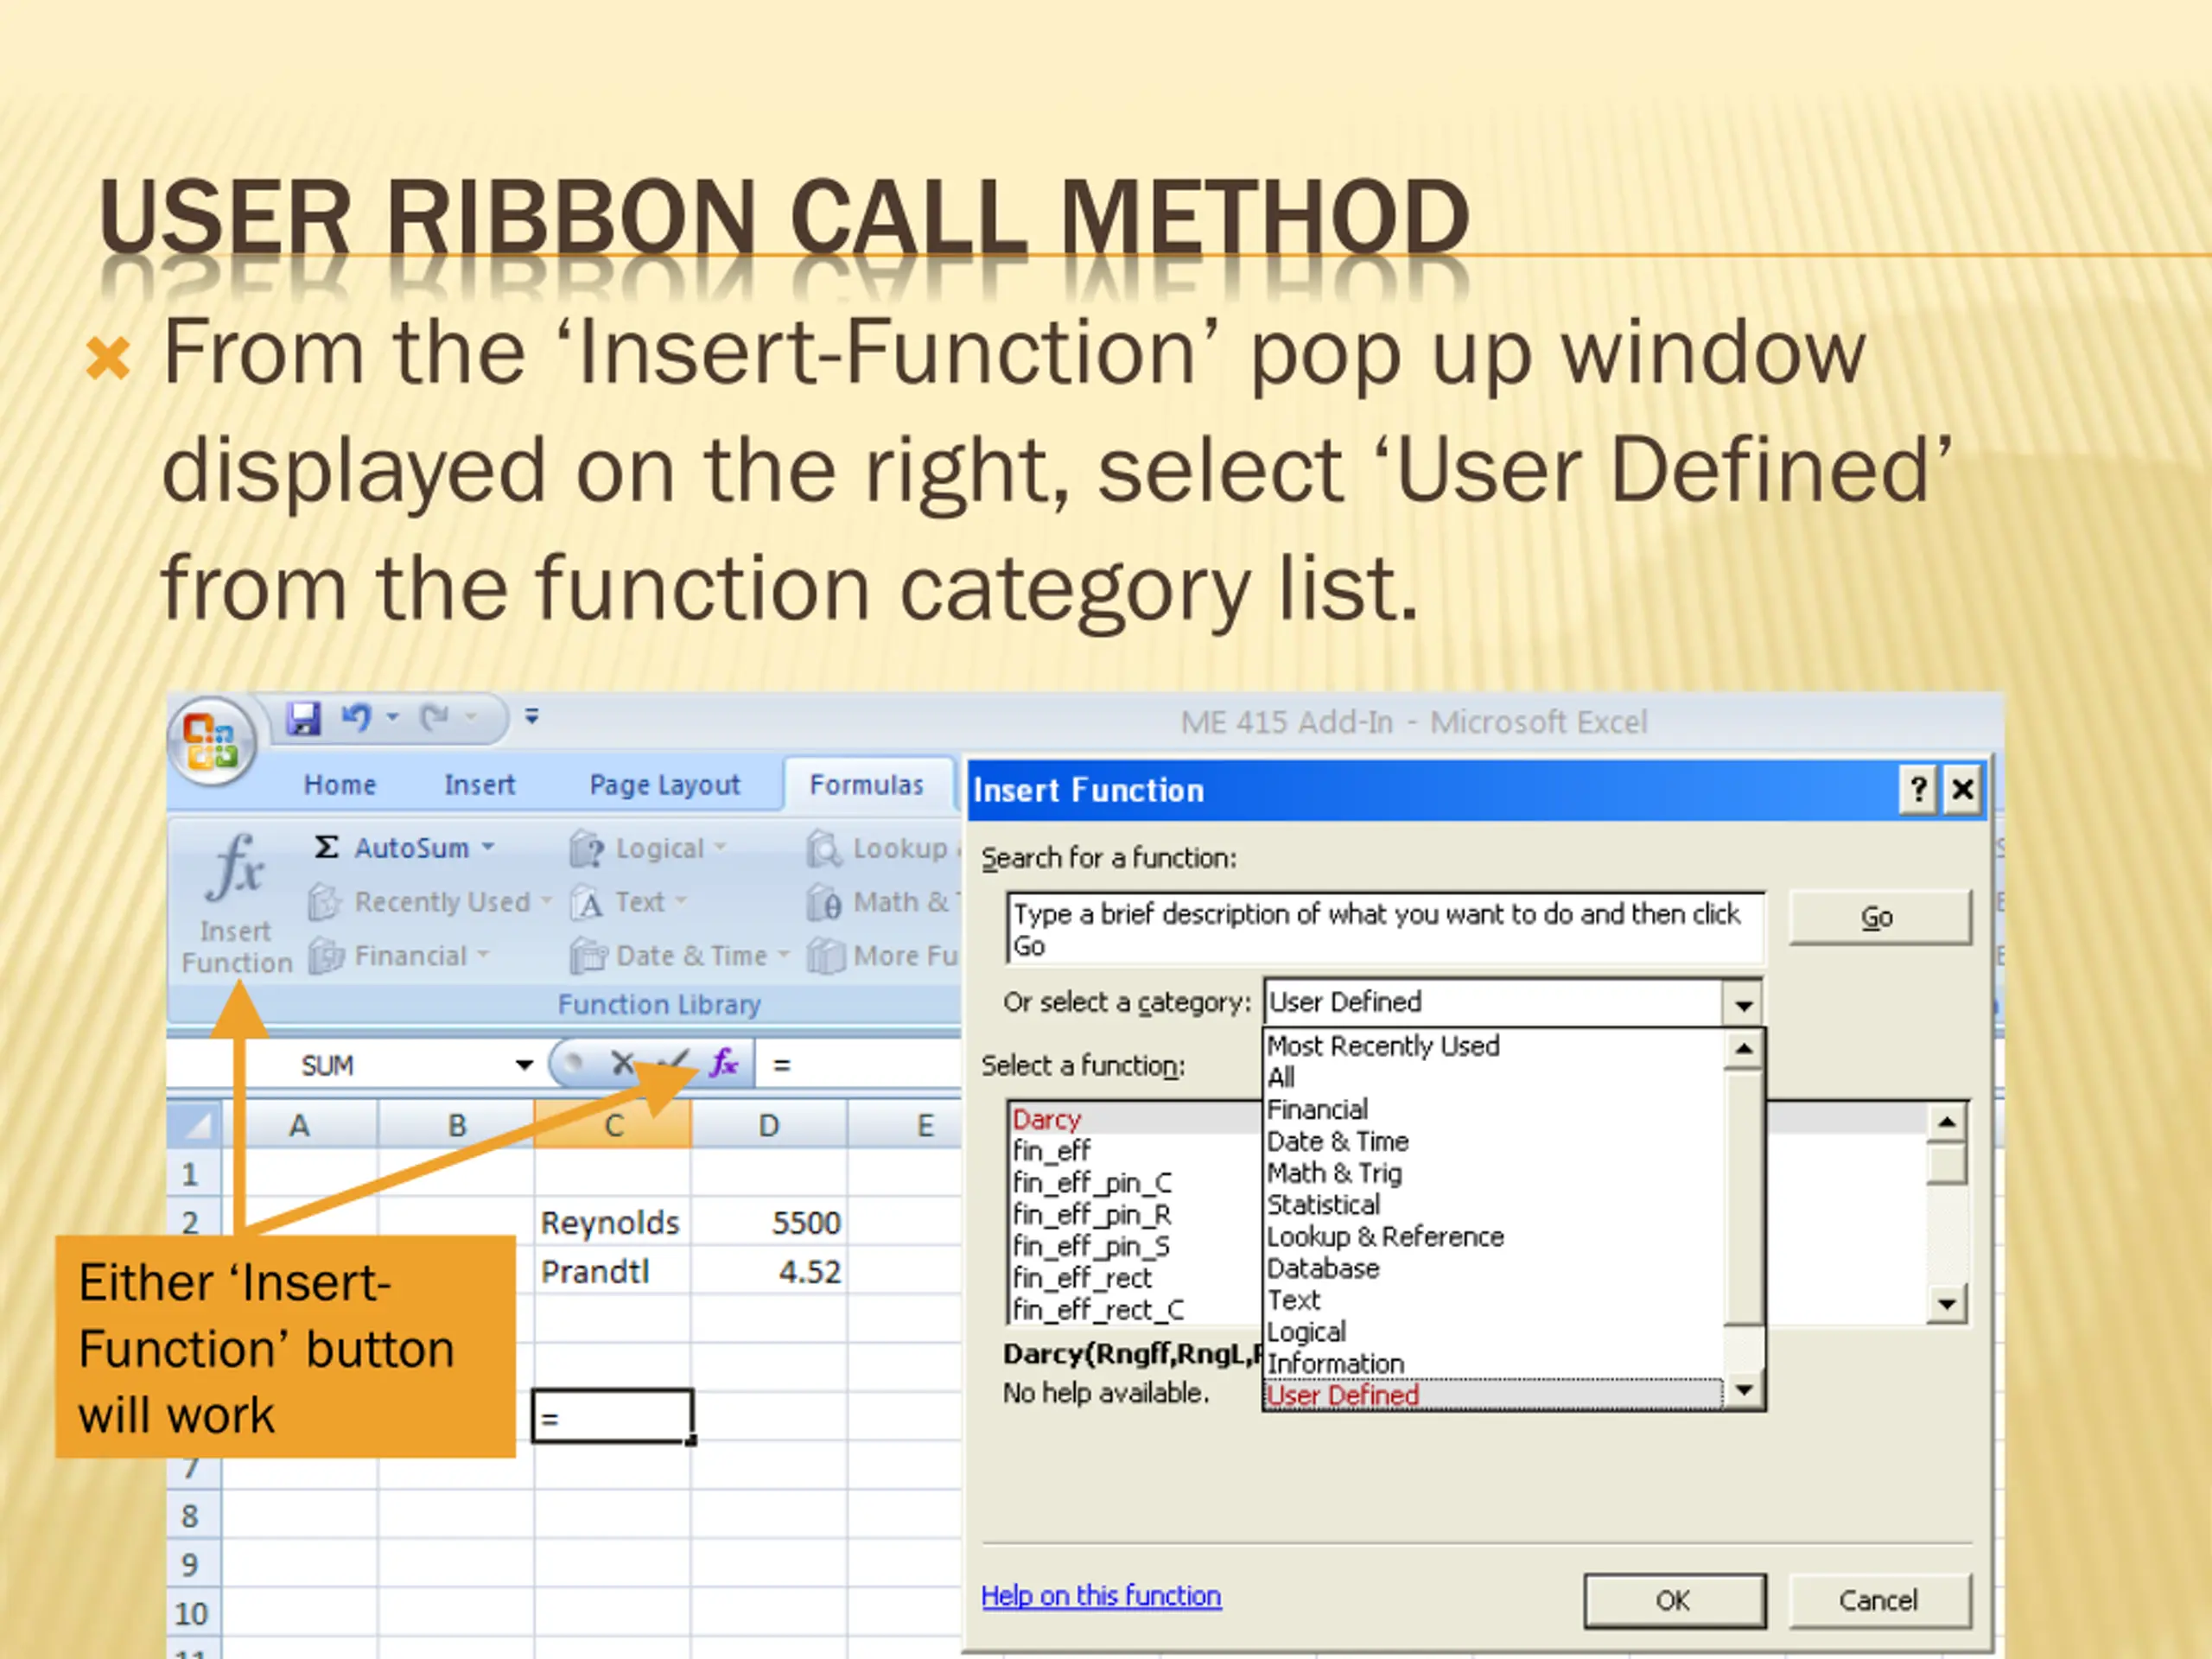This screenshot has height=1659, width=2212.
Task: Choose the User Defined category
Action: click(x=1495, y=1395)
